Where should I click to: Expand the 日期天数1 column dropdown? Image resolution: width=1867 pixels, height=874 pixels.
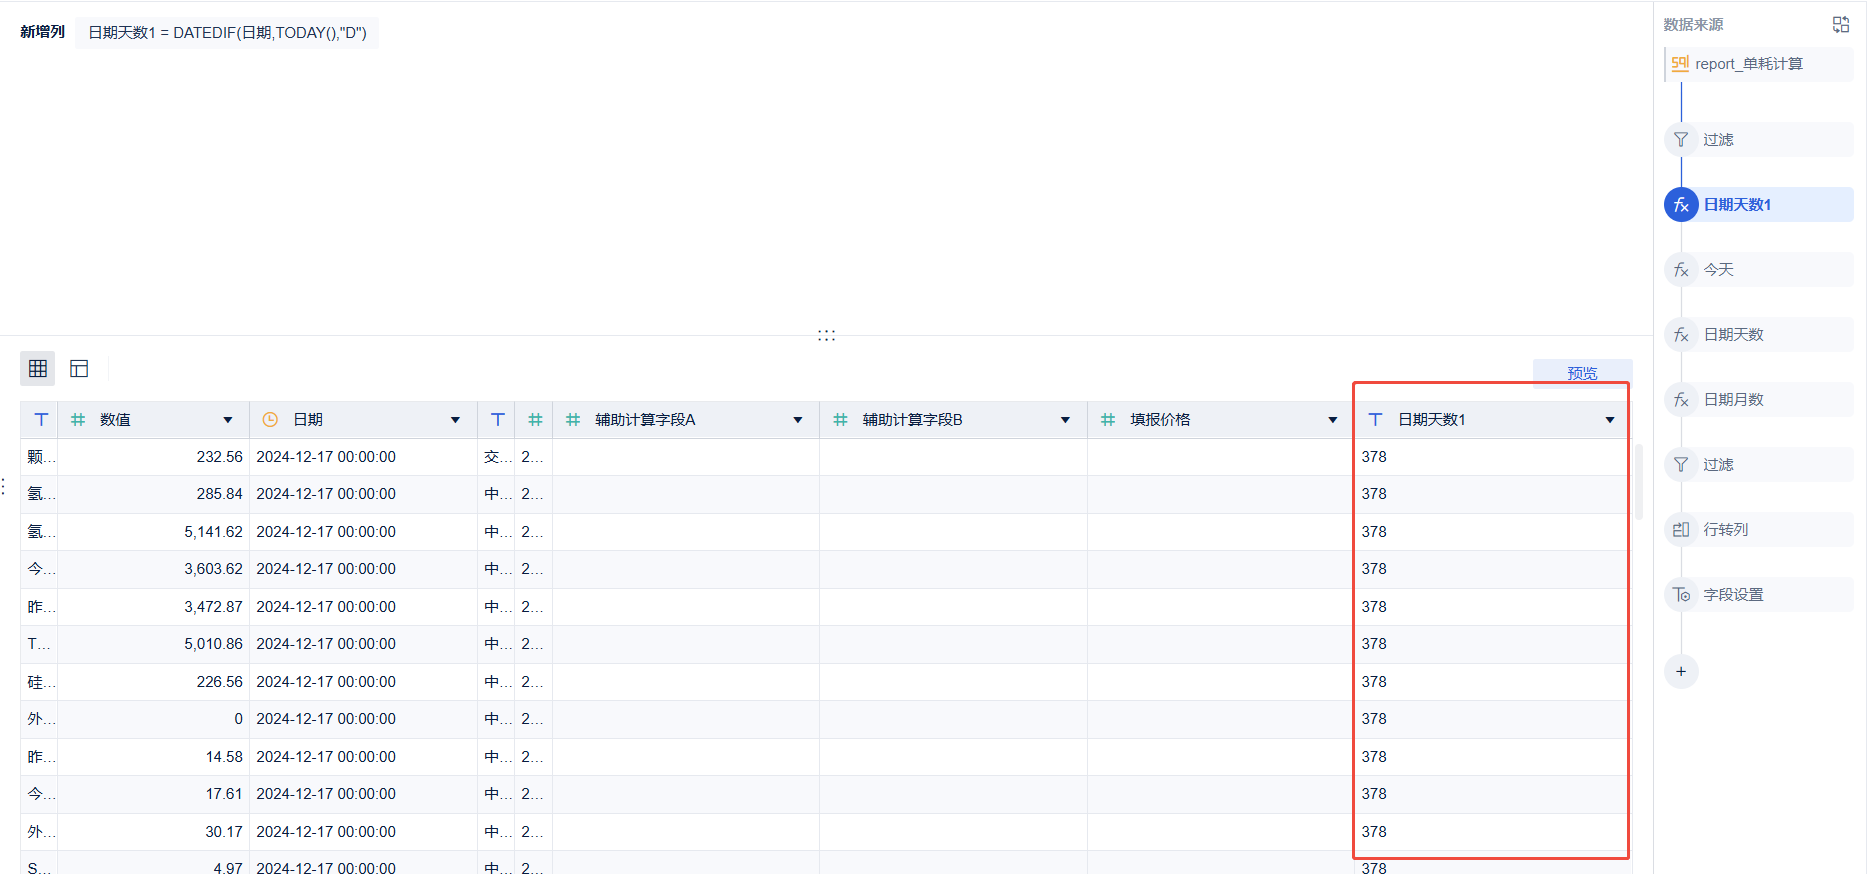pos(1610,420)
